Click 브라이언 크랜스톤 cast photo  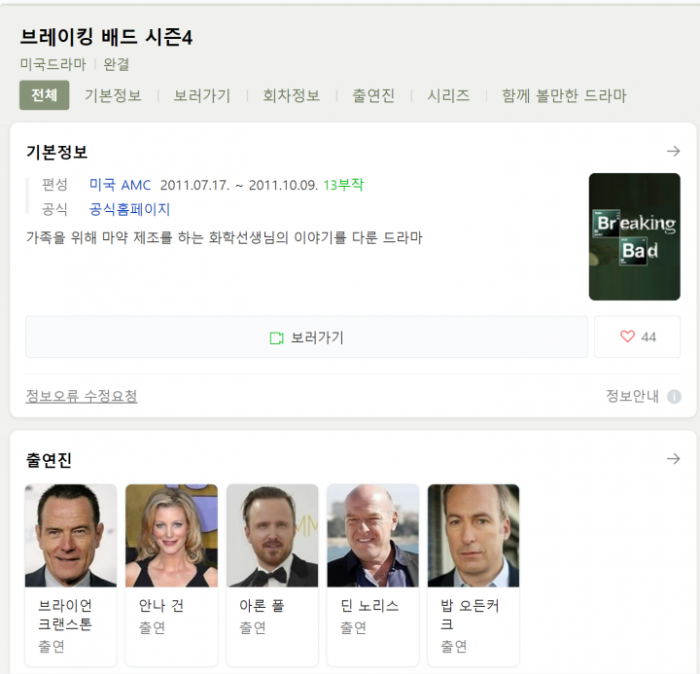pos(71,536)
